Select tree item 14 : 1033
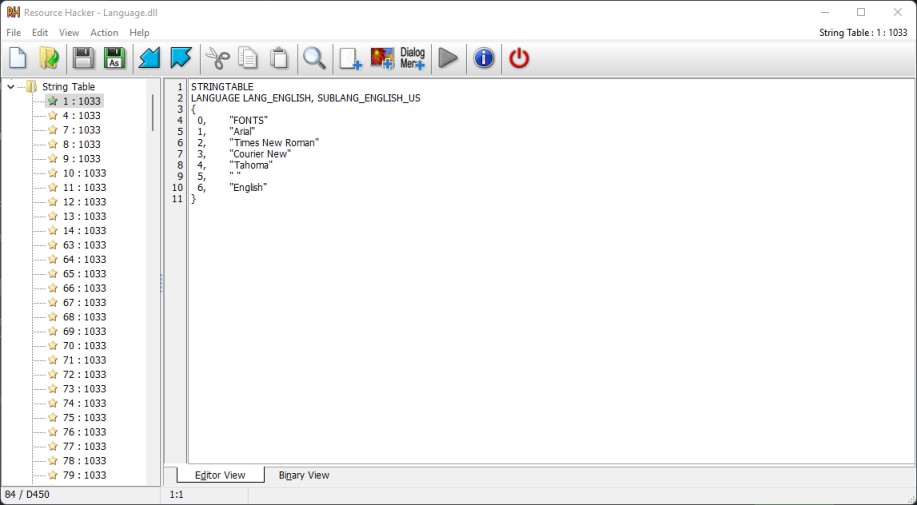The height and width of the screenshot is (505, 917). pos(84,230)
